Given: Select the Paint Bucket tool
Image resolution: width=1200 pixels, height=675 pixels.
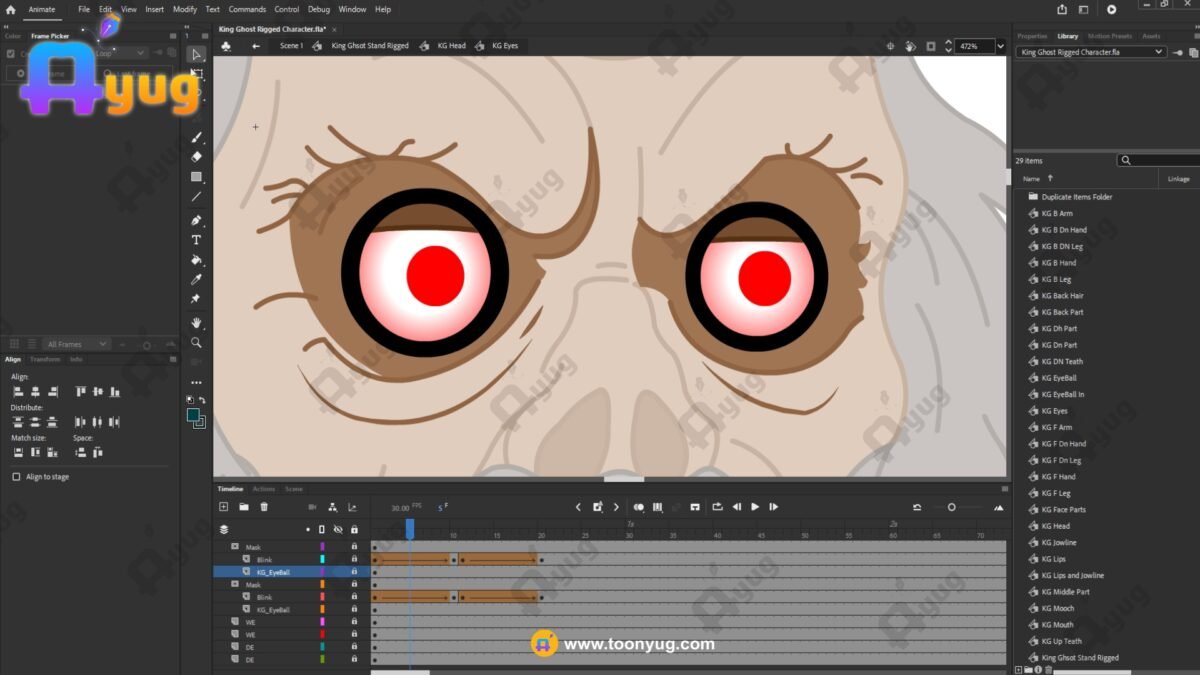Looking at the screenshot, I should [197, 260].
